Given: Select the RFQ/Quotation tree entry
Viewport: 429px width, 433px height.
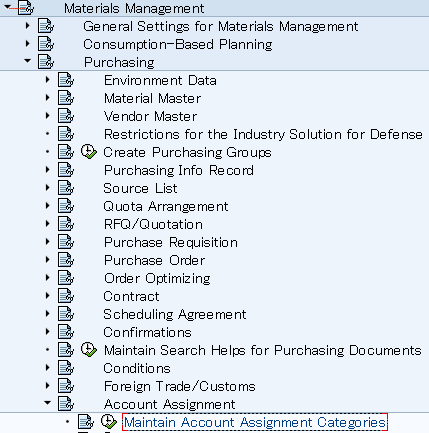Looking at the screenshot, I should click(x=153, y=224).
